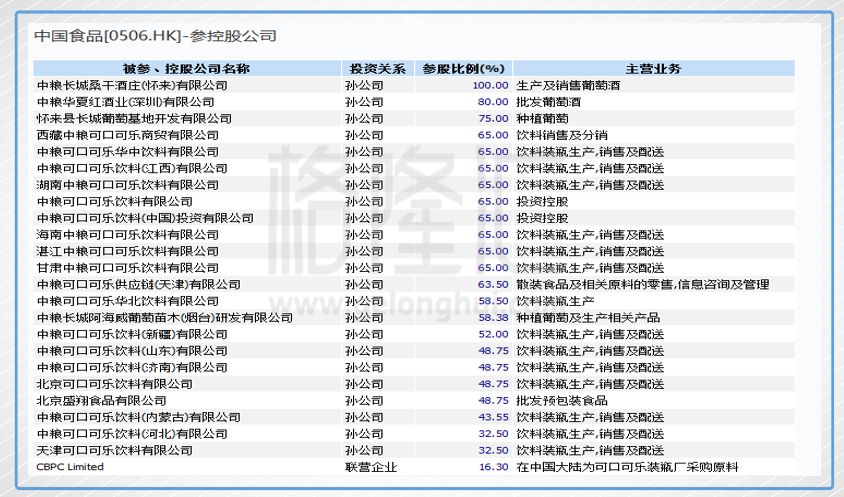Select 中粮可口可乐饮料(中国)投资有限公司 name
844x497 pixels.
[x=145, y=218]
